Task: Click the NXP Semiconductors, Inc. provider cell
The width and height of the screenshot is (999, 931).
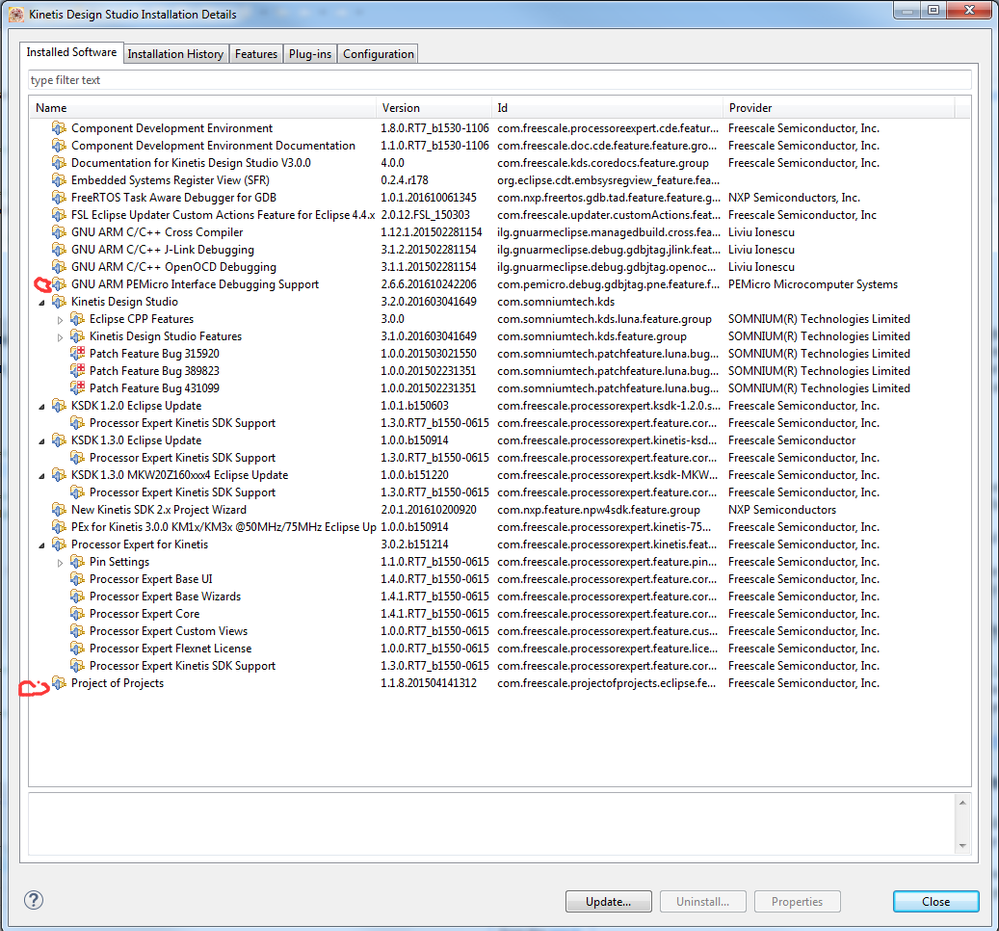Action: pyautogui.click(x=794, y=198)
